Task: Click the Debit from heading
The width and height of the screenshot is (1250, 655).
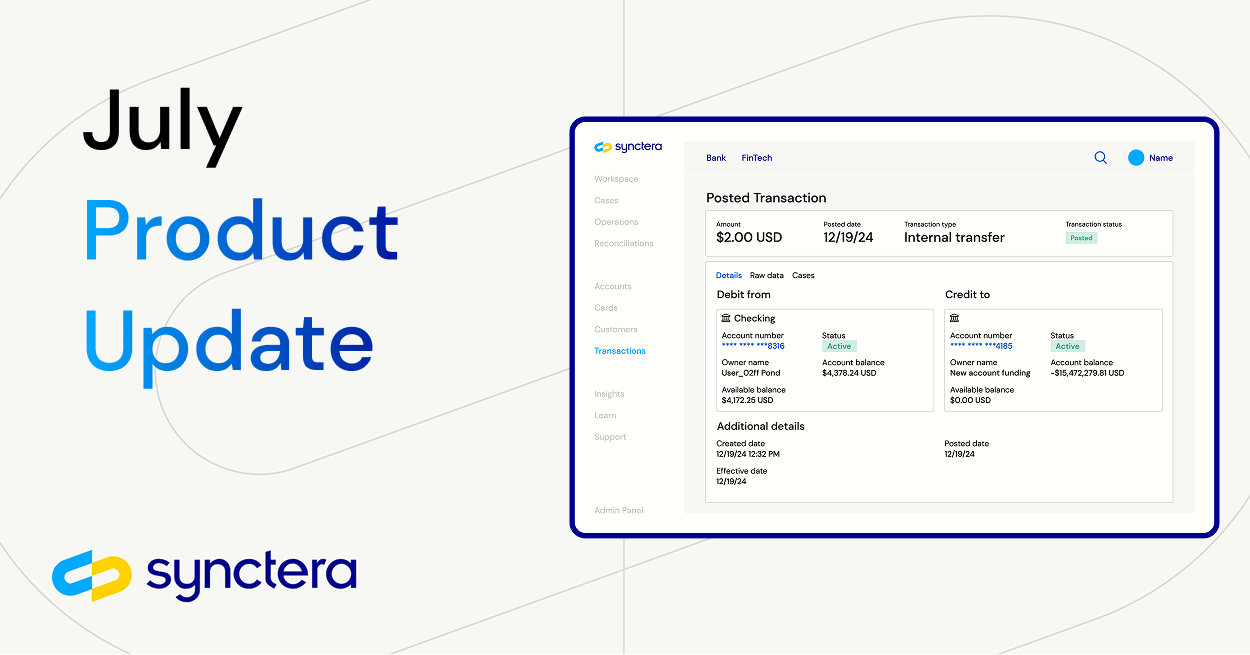Action: coord(744,295)
